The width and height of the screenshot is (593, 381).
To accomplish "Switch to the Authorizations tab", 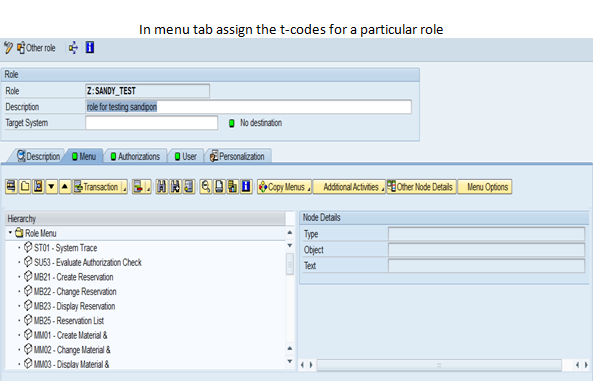I will pos(135,156).
